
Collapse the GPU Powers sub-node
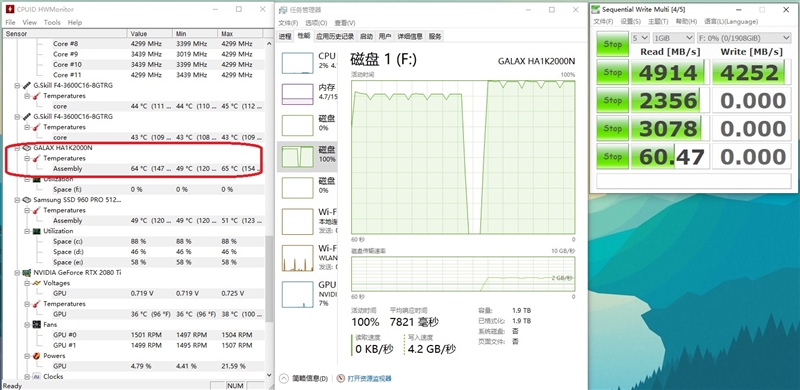click(x=27, y=356)
